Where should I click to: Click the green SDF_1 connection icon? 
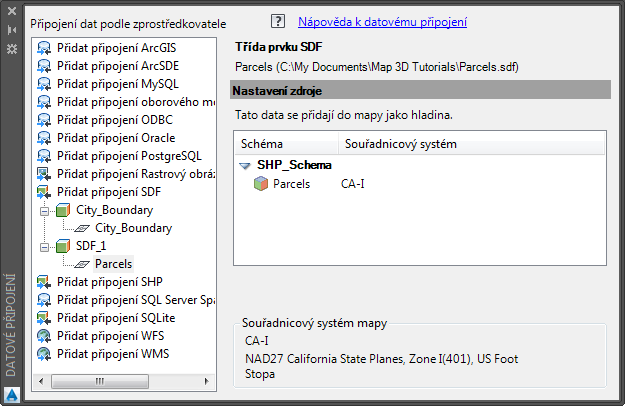pyautogui.click(x=62, y=246)
